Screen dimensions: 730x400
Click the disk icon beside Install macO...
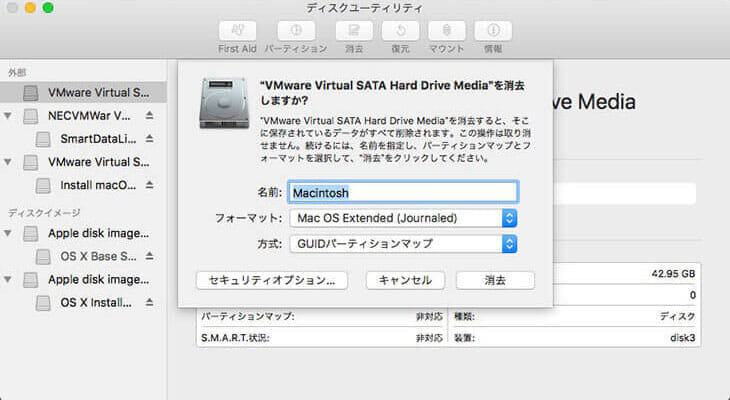tap(43, 185)
